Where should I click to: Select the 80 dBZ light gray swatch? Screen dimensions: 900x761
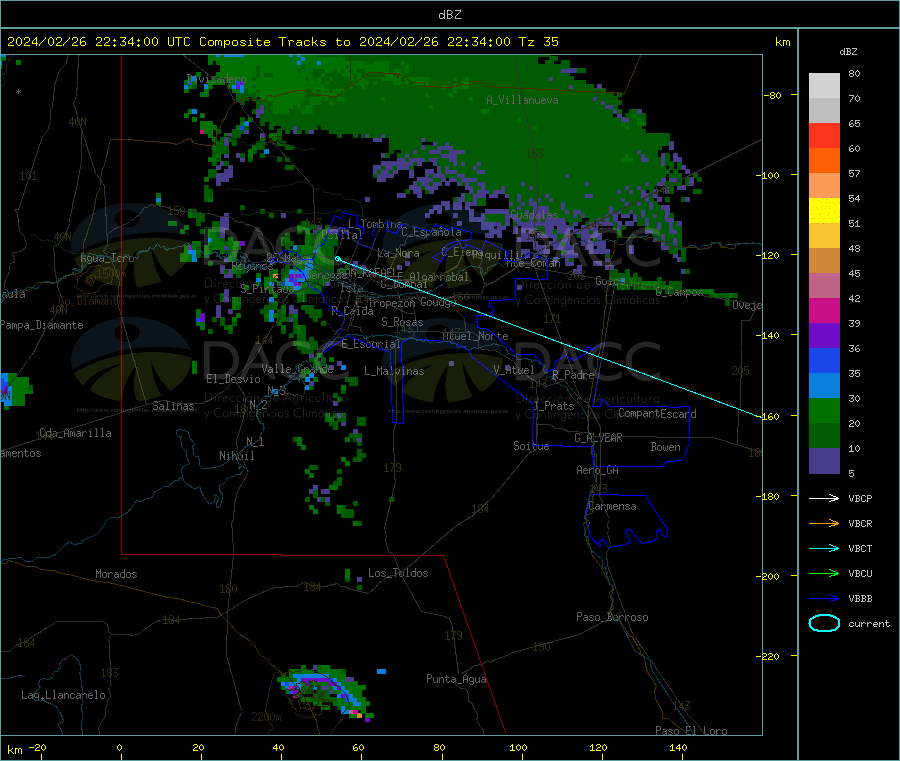tap(824, 86)
